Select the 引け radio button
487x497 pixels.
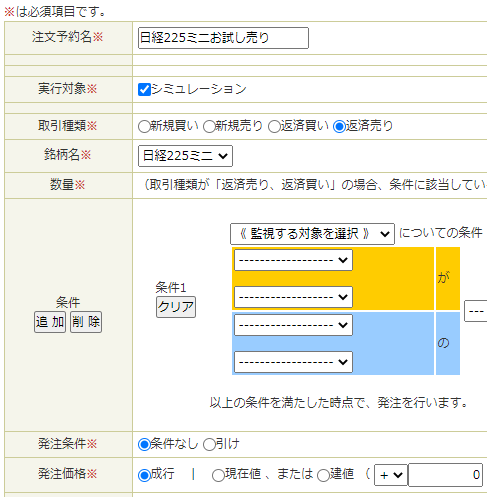pos(209,444)
